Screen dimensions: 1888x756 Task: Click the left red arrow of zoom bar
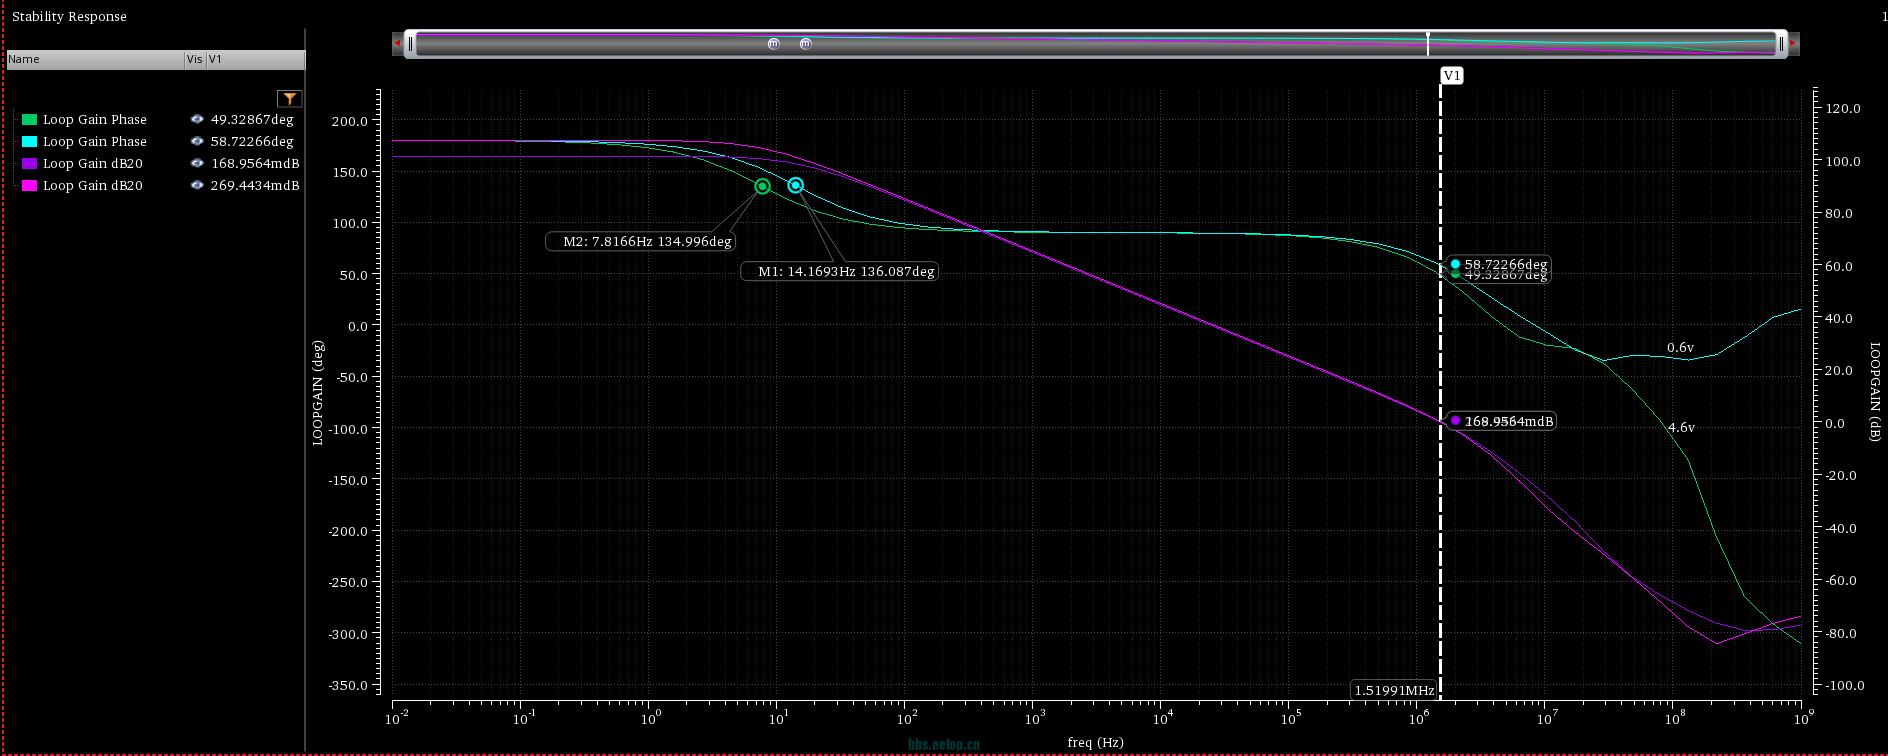(x=397, y=44)
